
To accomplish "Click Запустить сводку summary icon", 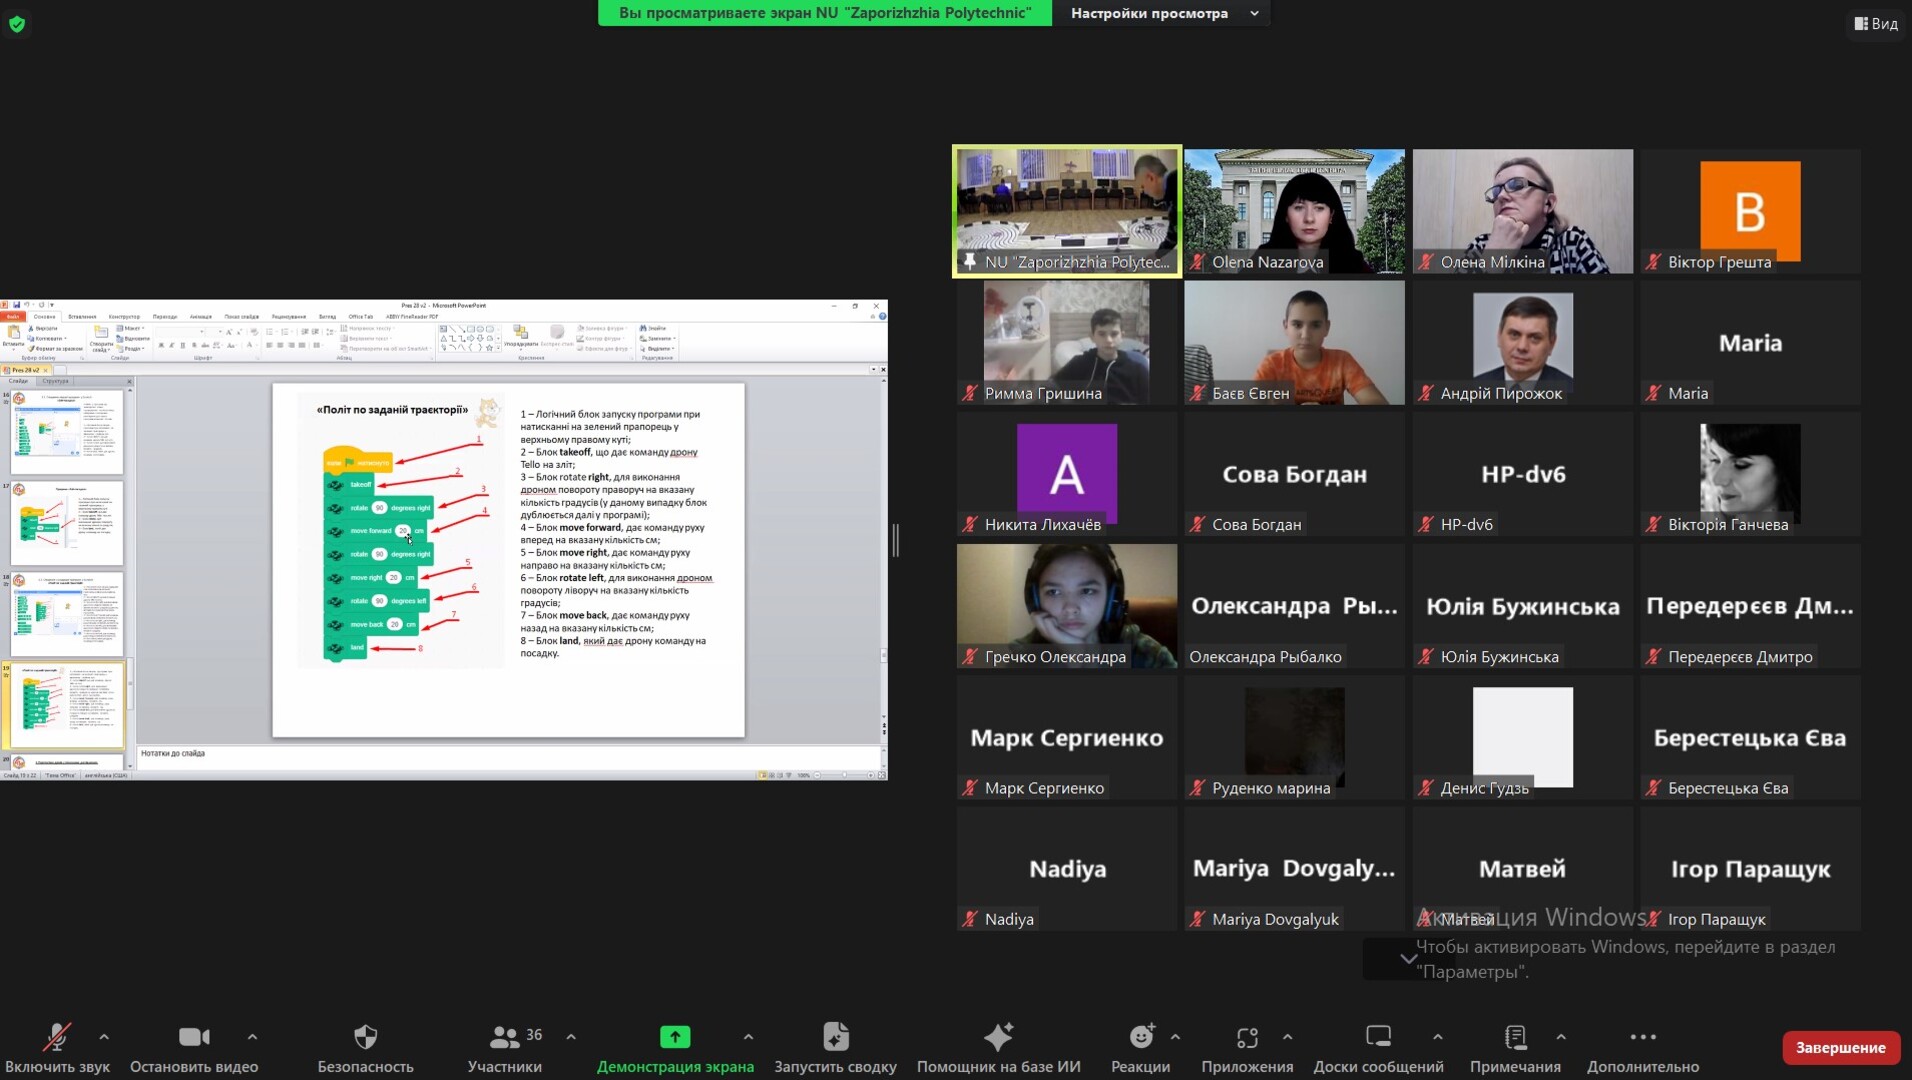I will pyautogui.click(x=835, y=1038).
